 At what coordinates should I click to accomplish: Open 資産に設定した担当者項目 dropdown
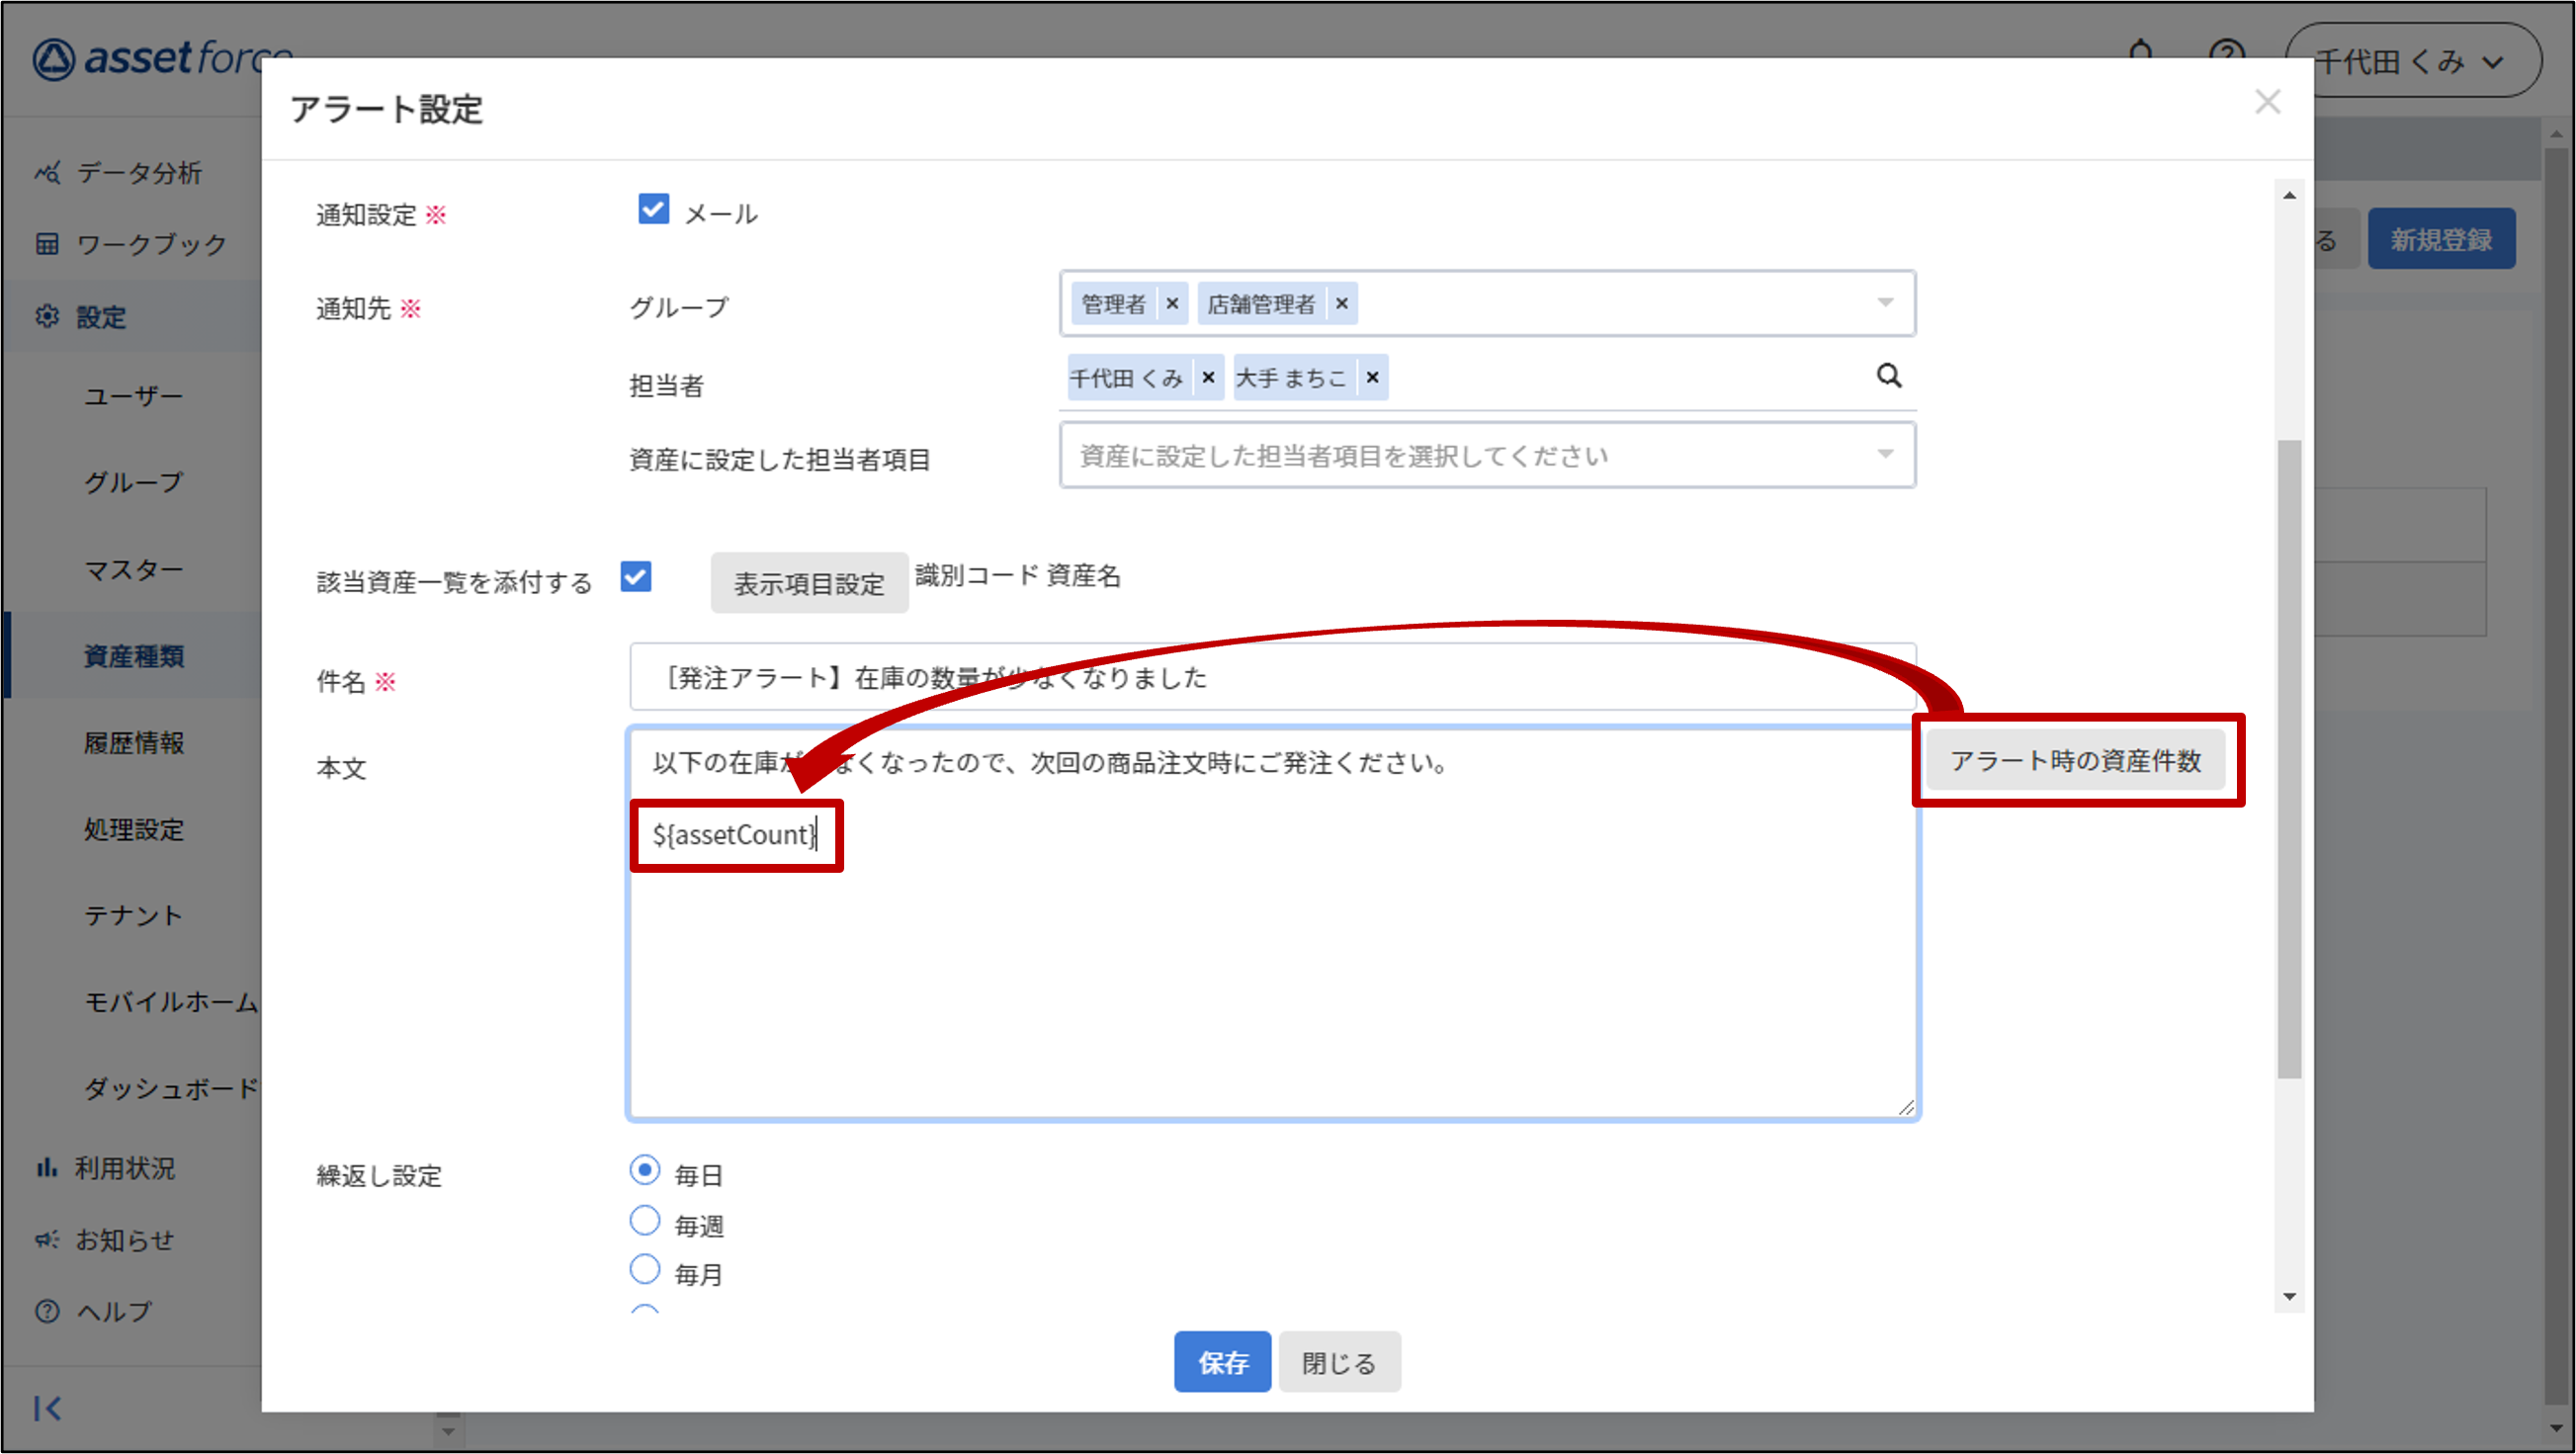point(1486,455)
